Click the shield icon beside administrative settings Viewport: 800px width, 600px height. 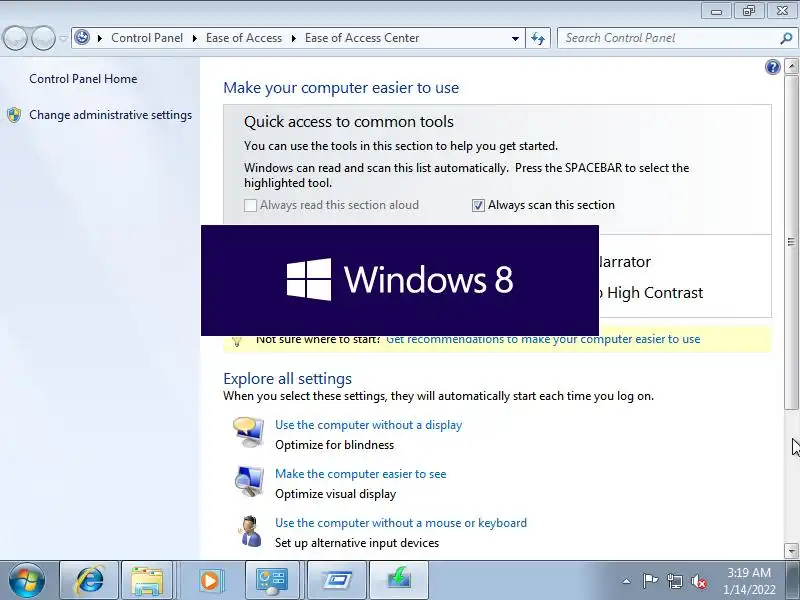tap(14, 115)
